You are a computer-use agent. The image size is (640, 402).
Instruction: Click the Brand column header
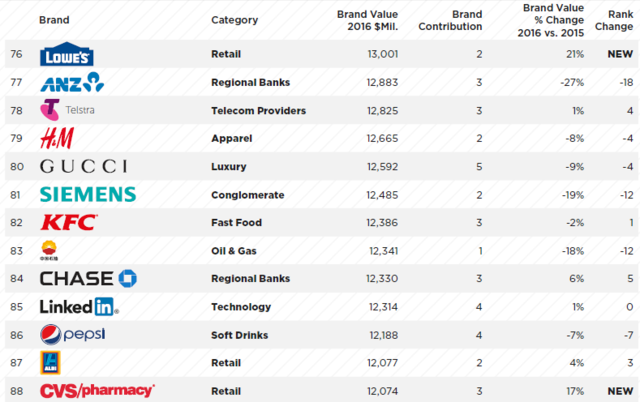54,20
